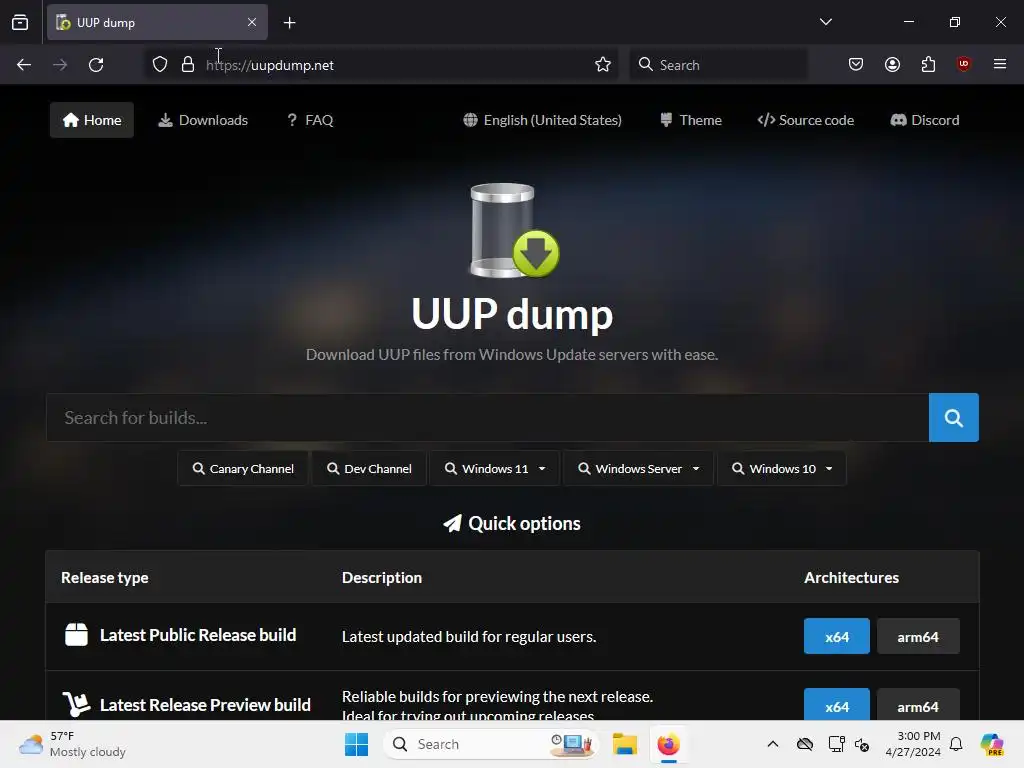The image size is (1024, 768).
Task: Launch Copilot preview from taskbar
Action: (992, 744)
